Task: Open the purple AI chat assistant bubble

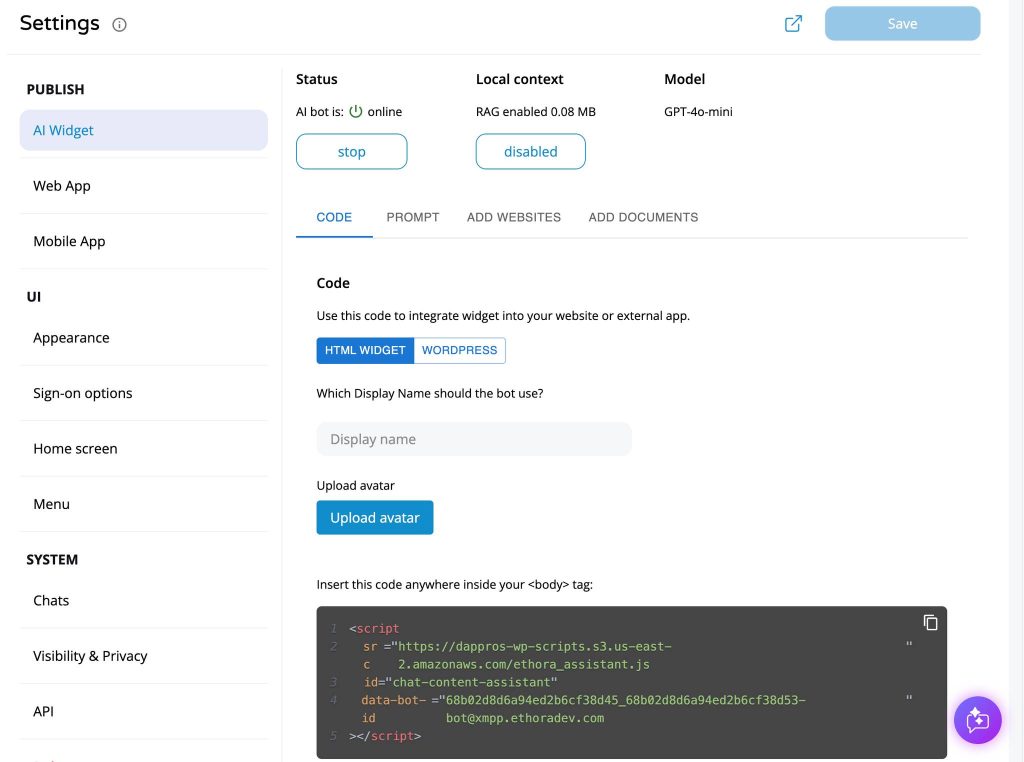Action: (x=978, y=720)
